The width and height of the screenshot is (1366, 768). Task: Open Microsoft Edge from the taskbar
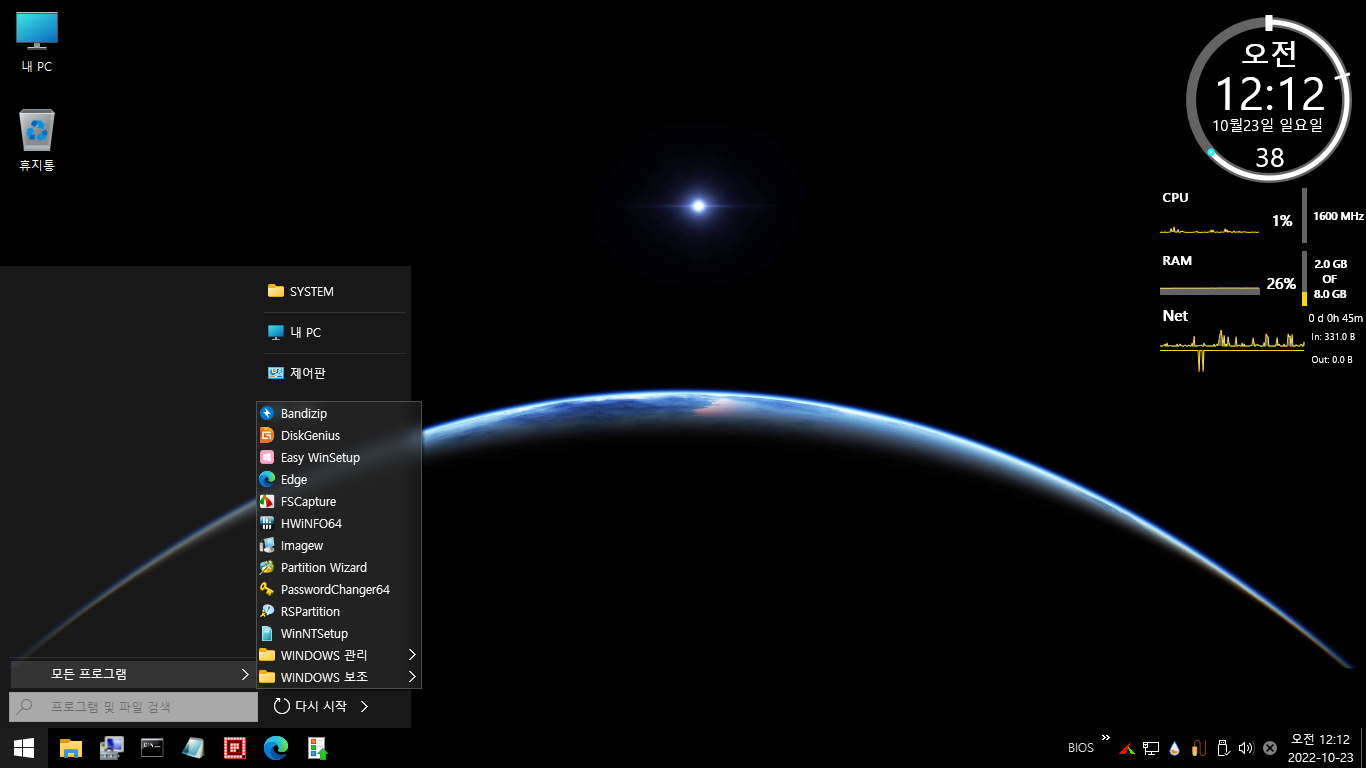coord(276,747)
